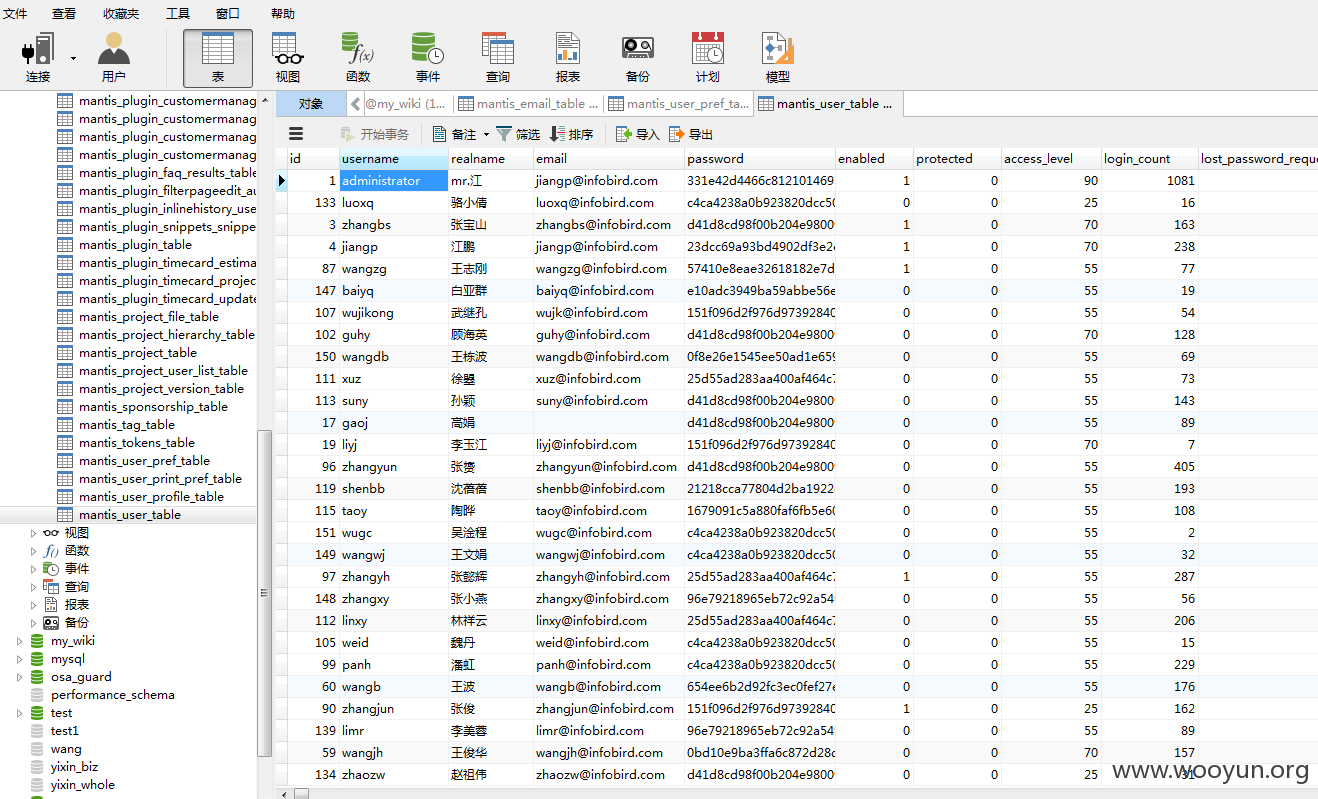Image resolution: width=1318 pixels, height=799 pixels.
Task: Switch to the 对象 tab
Action: pyautogui.click(x=311, y=104)
